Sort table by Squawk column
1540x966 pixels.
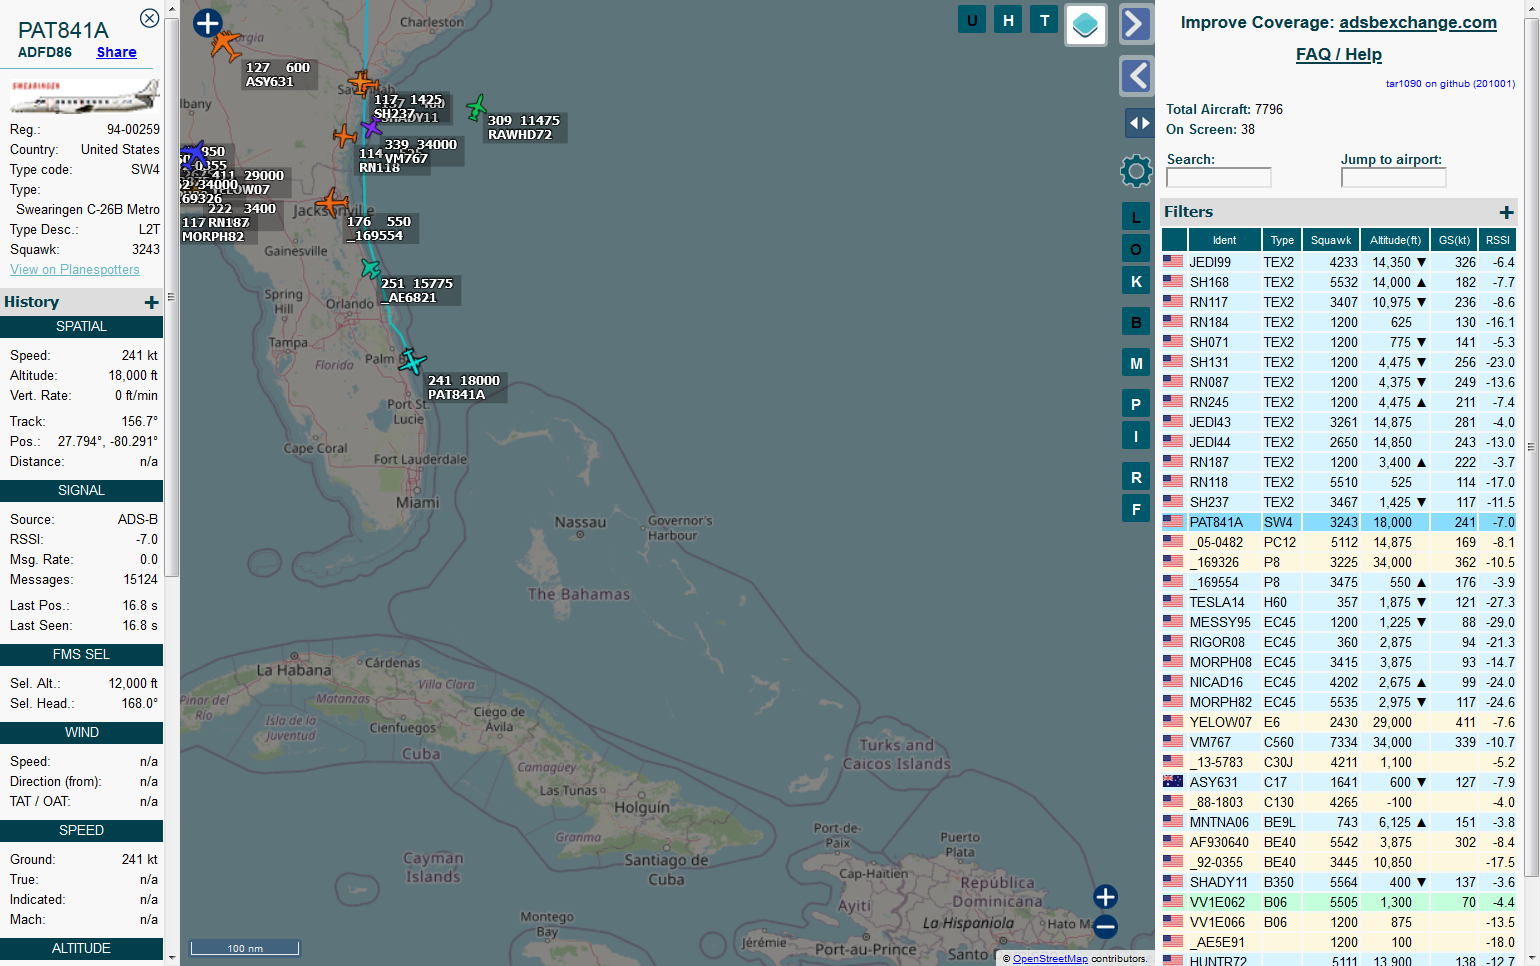coord(1331,240)
